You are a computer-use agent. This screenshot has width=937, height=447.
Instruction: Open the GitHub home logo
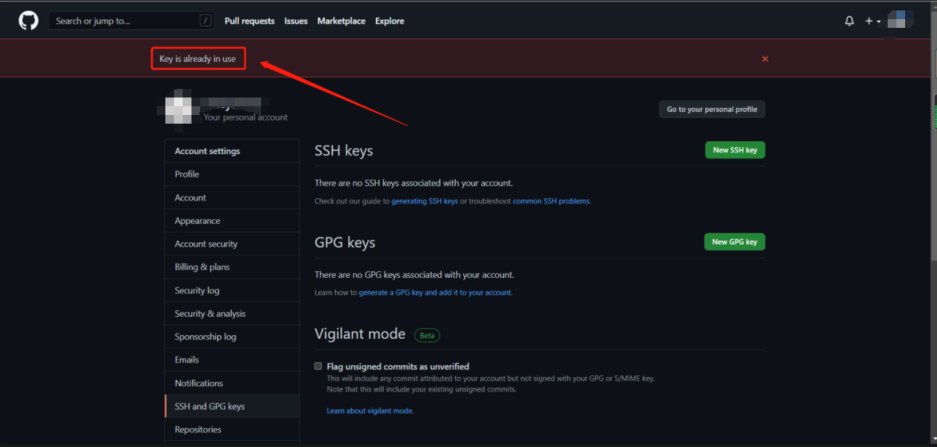point(28,21)
